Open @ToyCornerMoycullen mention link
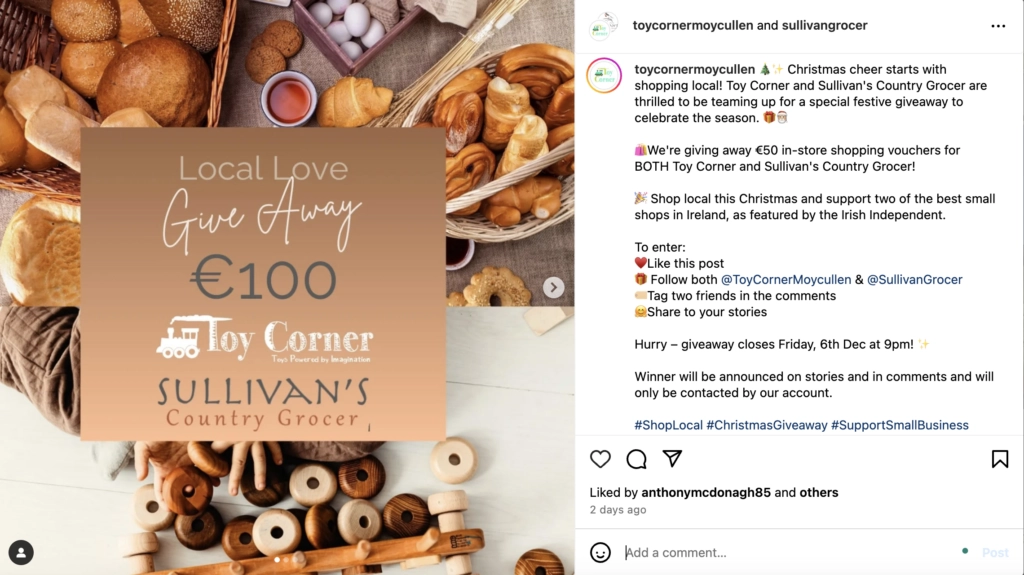 click(786, 280)
